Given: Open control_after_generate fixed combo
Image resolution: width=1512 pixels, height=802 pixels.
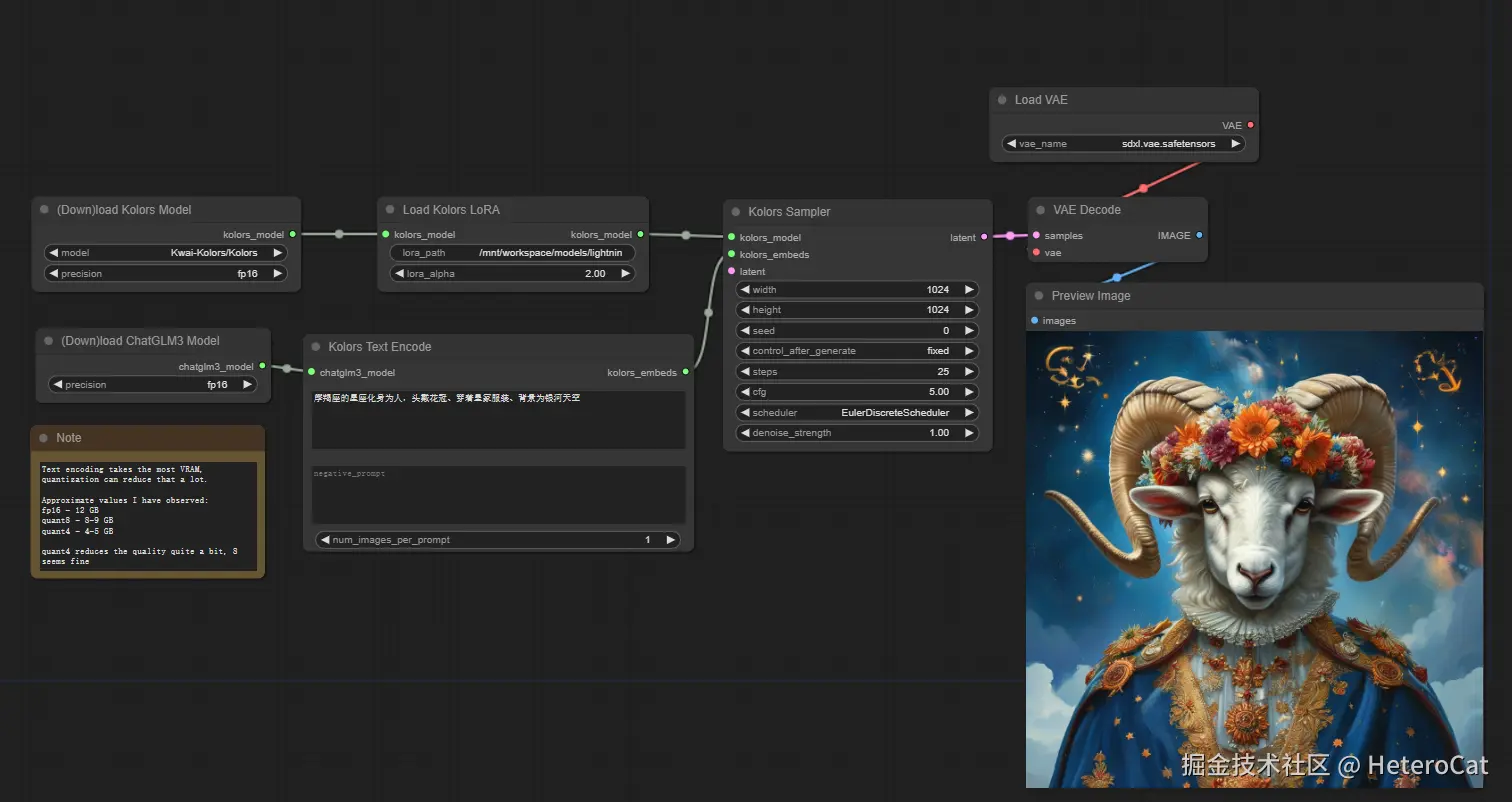Looking at the screenshot, I should point(857,351).
